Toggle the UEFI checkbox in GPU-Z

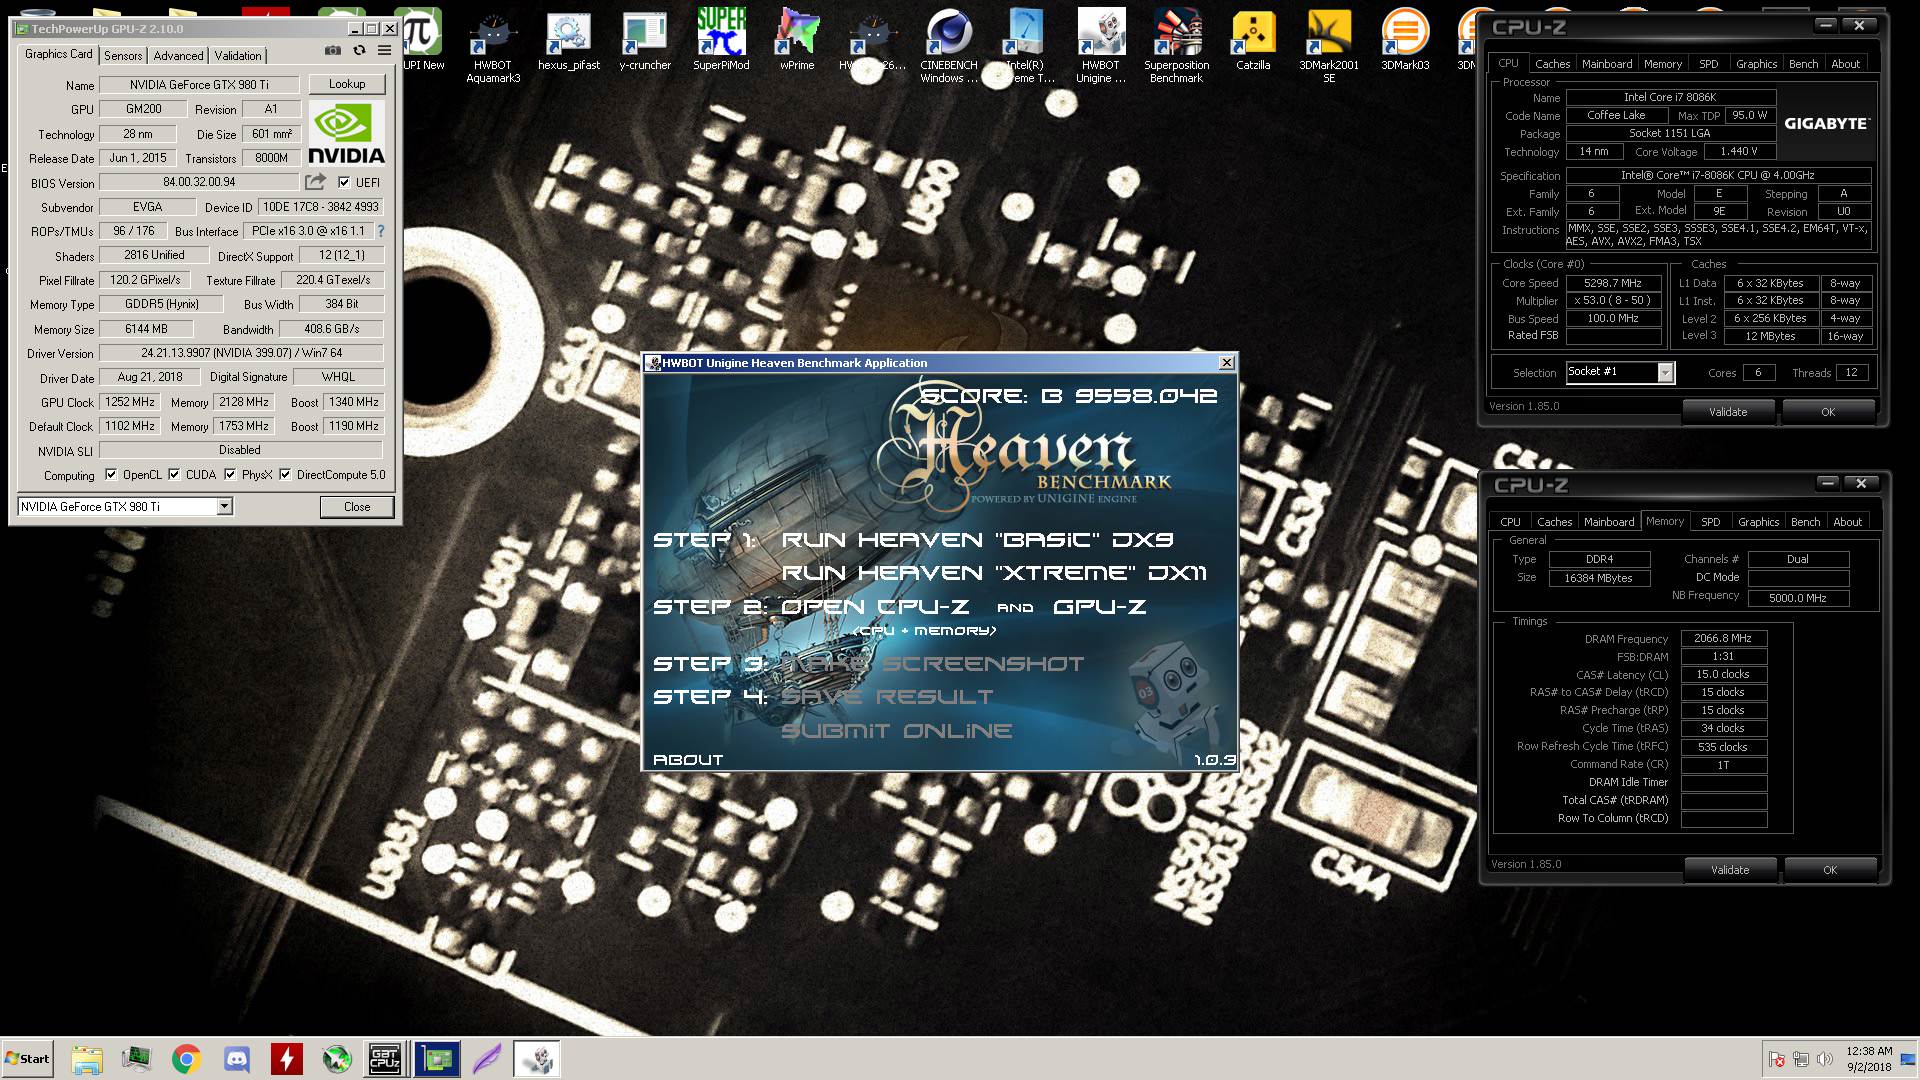(344, 182)
